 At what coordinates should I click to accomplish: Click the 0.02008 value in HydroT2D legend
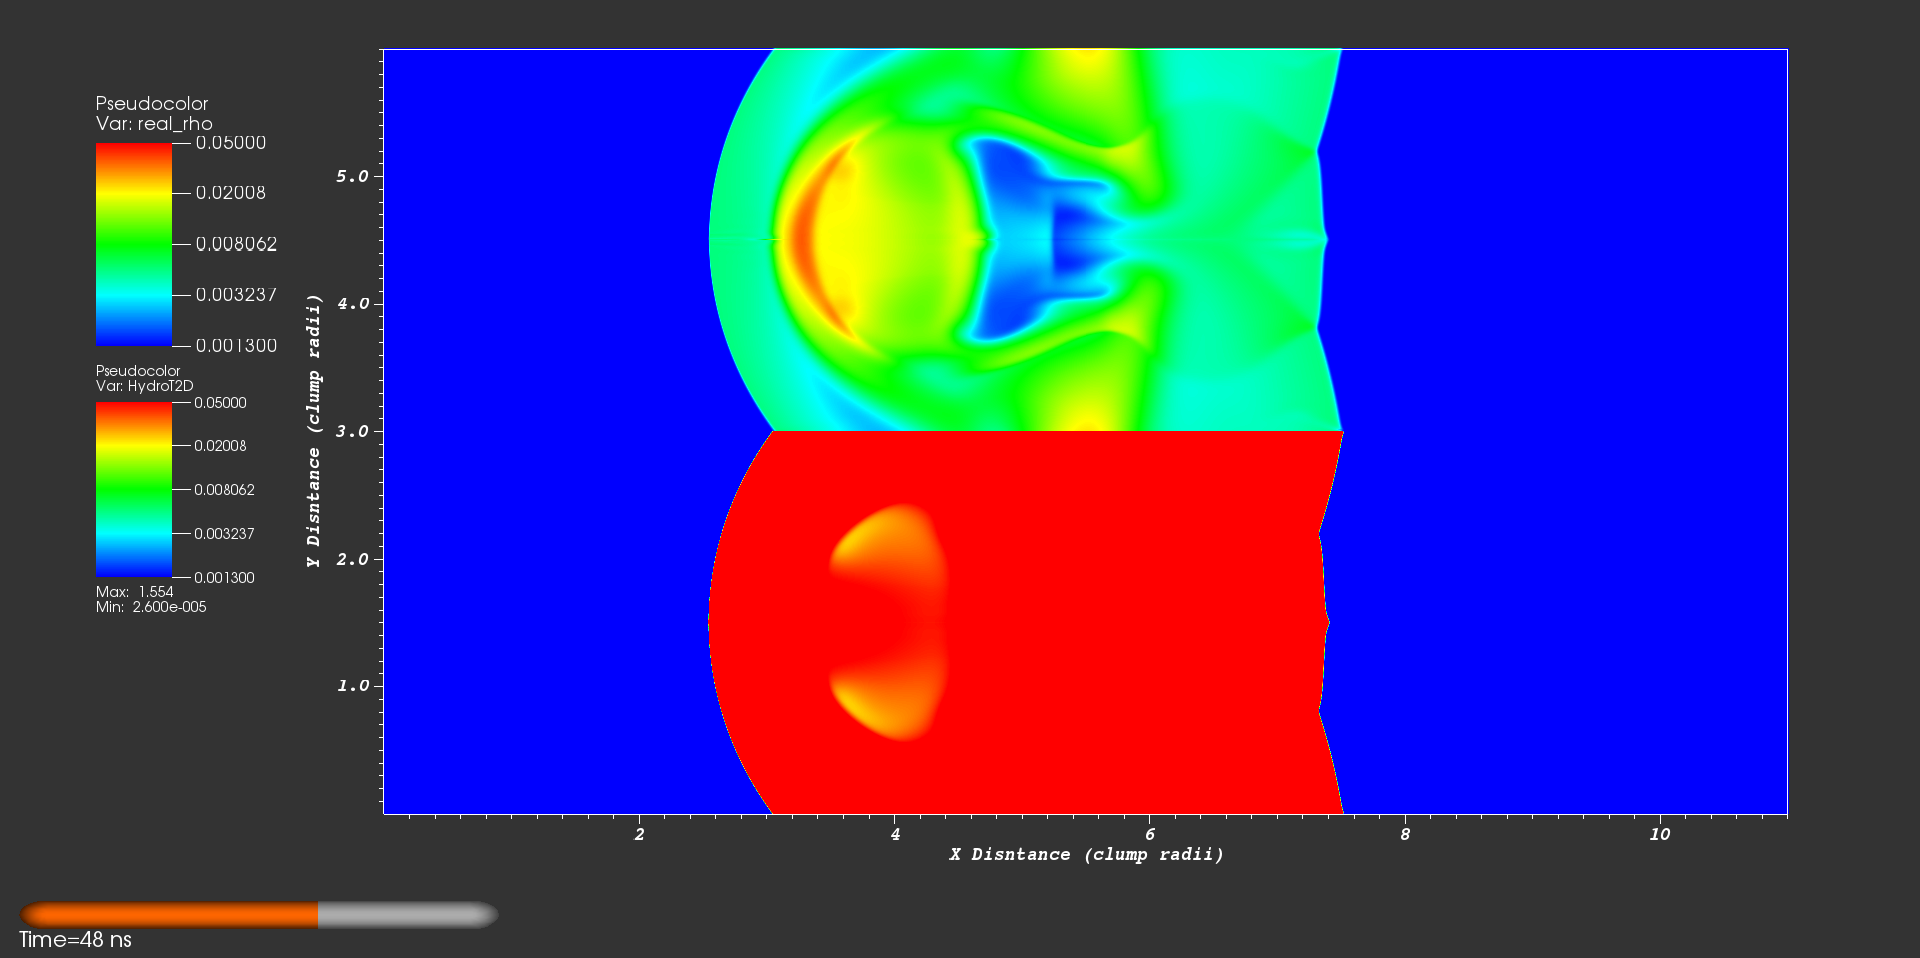220,446
